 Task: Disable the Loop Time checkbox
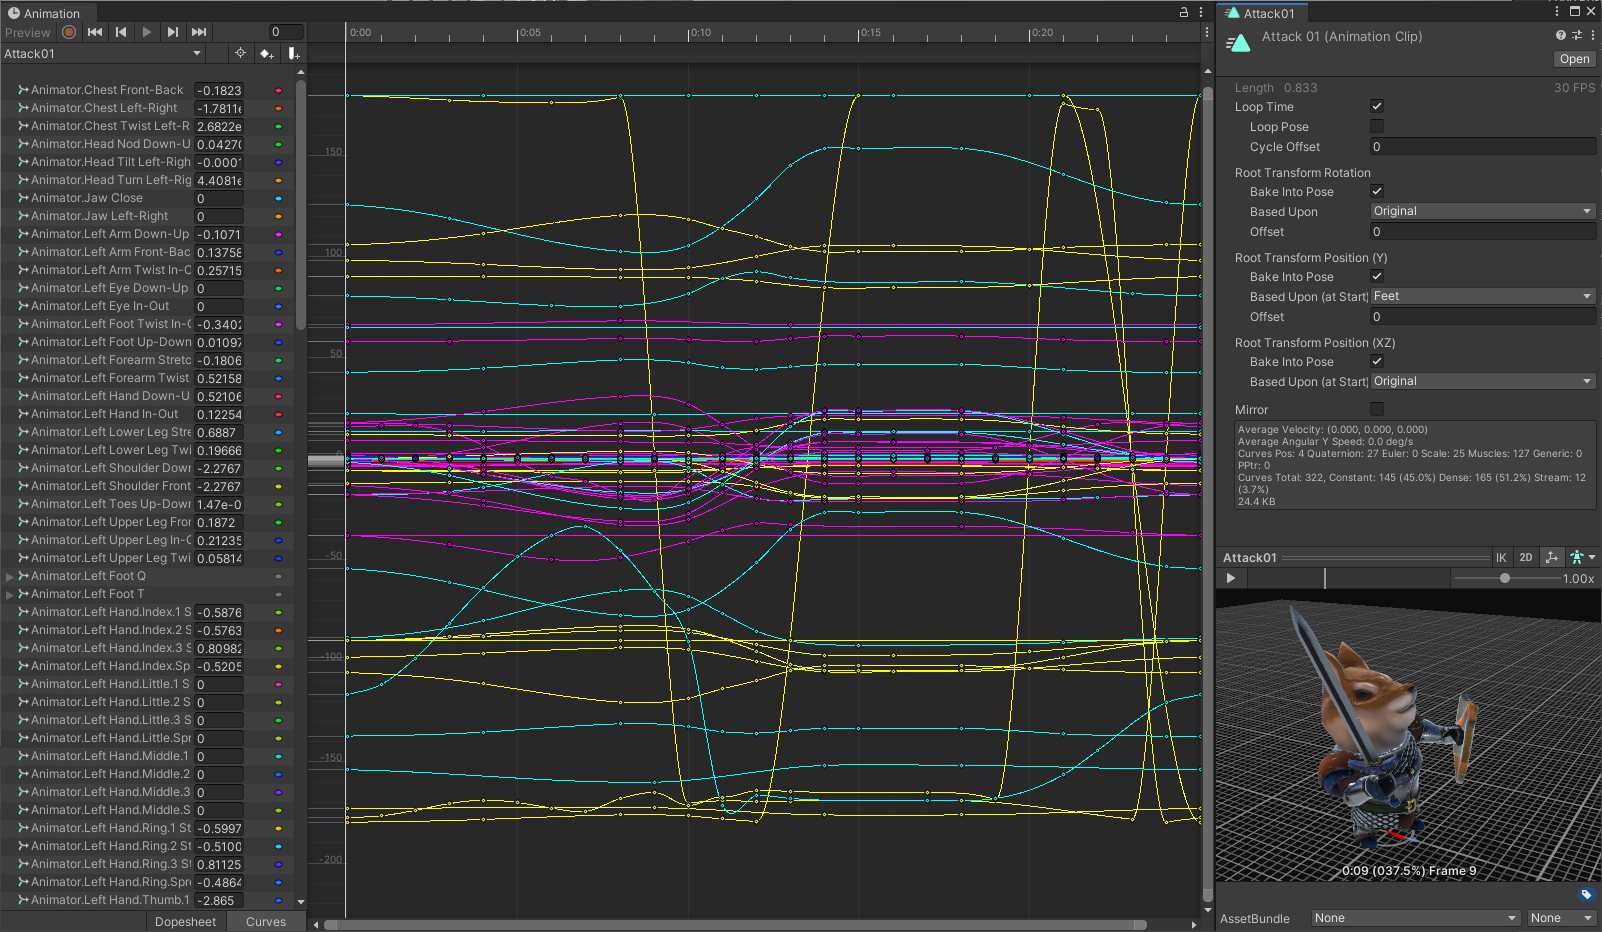click(x=1377, y=106)
